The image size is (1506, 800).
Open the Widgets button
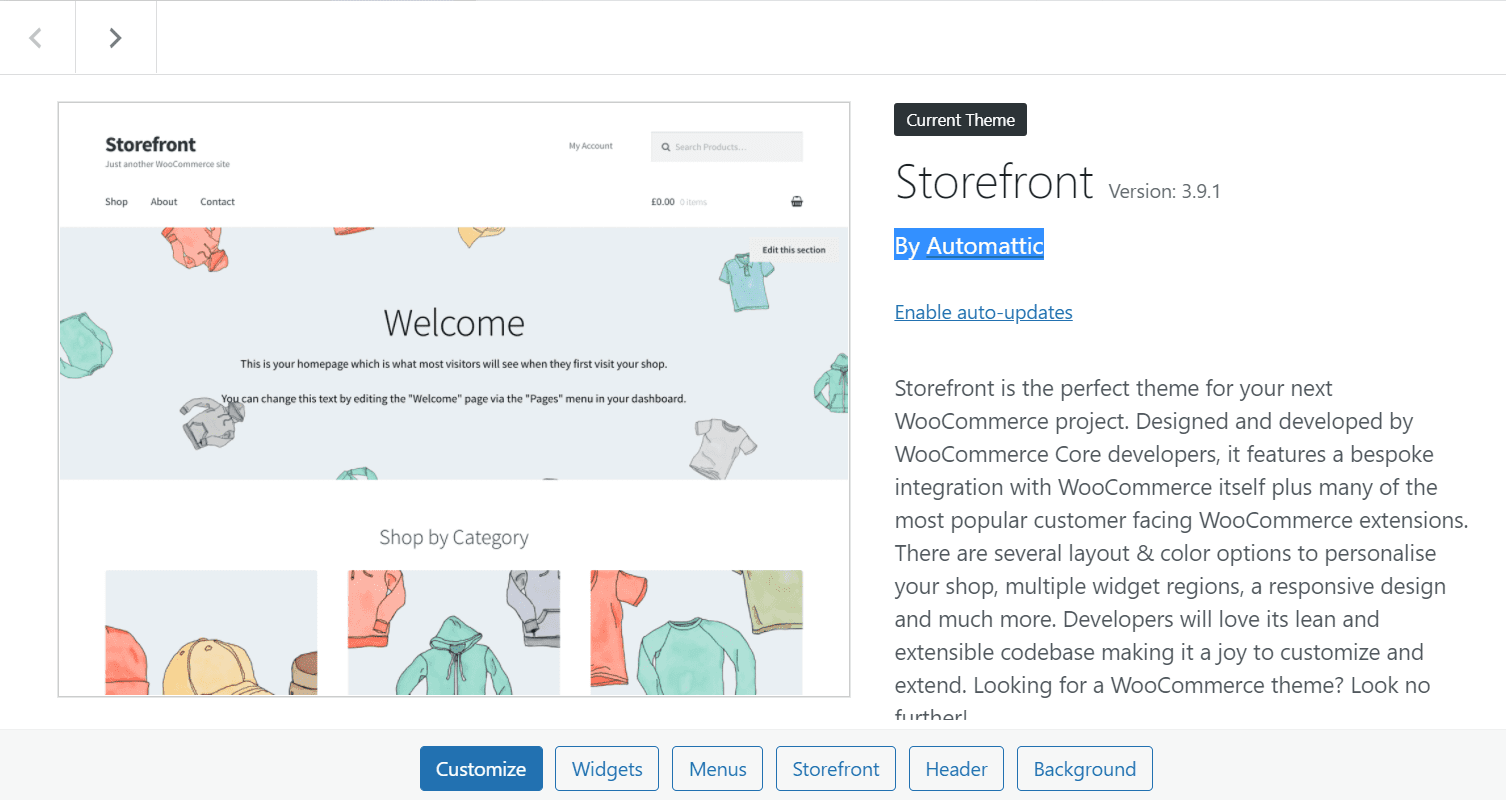[x=607, y=769]
